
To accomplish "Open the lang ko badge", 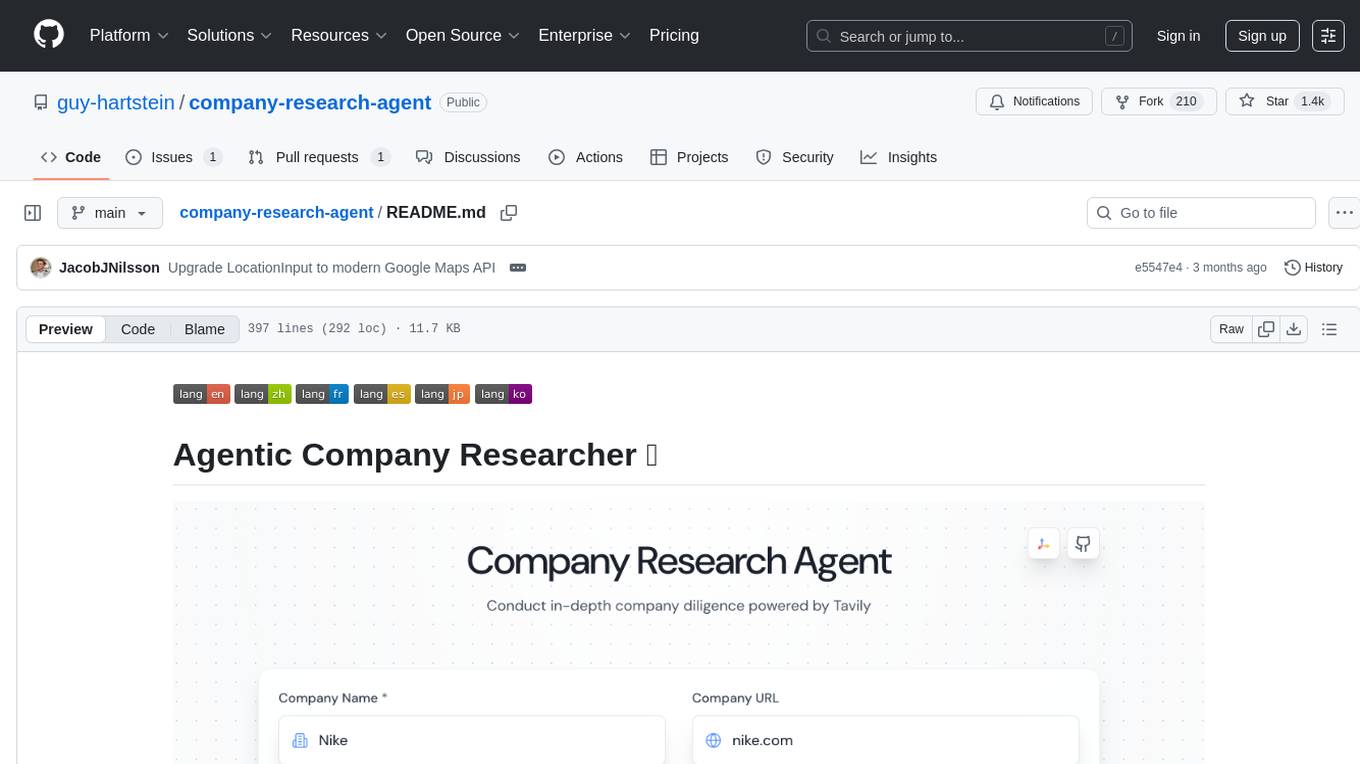I will click(503, 394).
